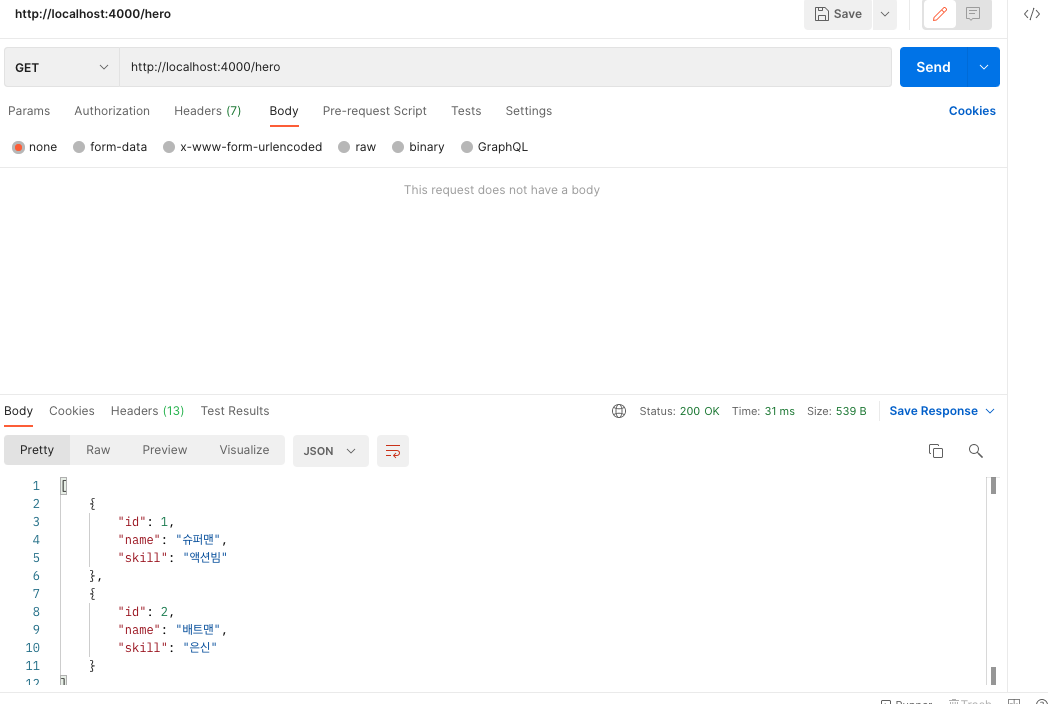This screenshot has height=704, width=1048.
Task: Click the Save floppy disk button
Action: coord(837,14)
